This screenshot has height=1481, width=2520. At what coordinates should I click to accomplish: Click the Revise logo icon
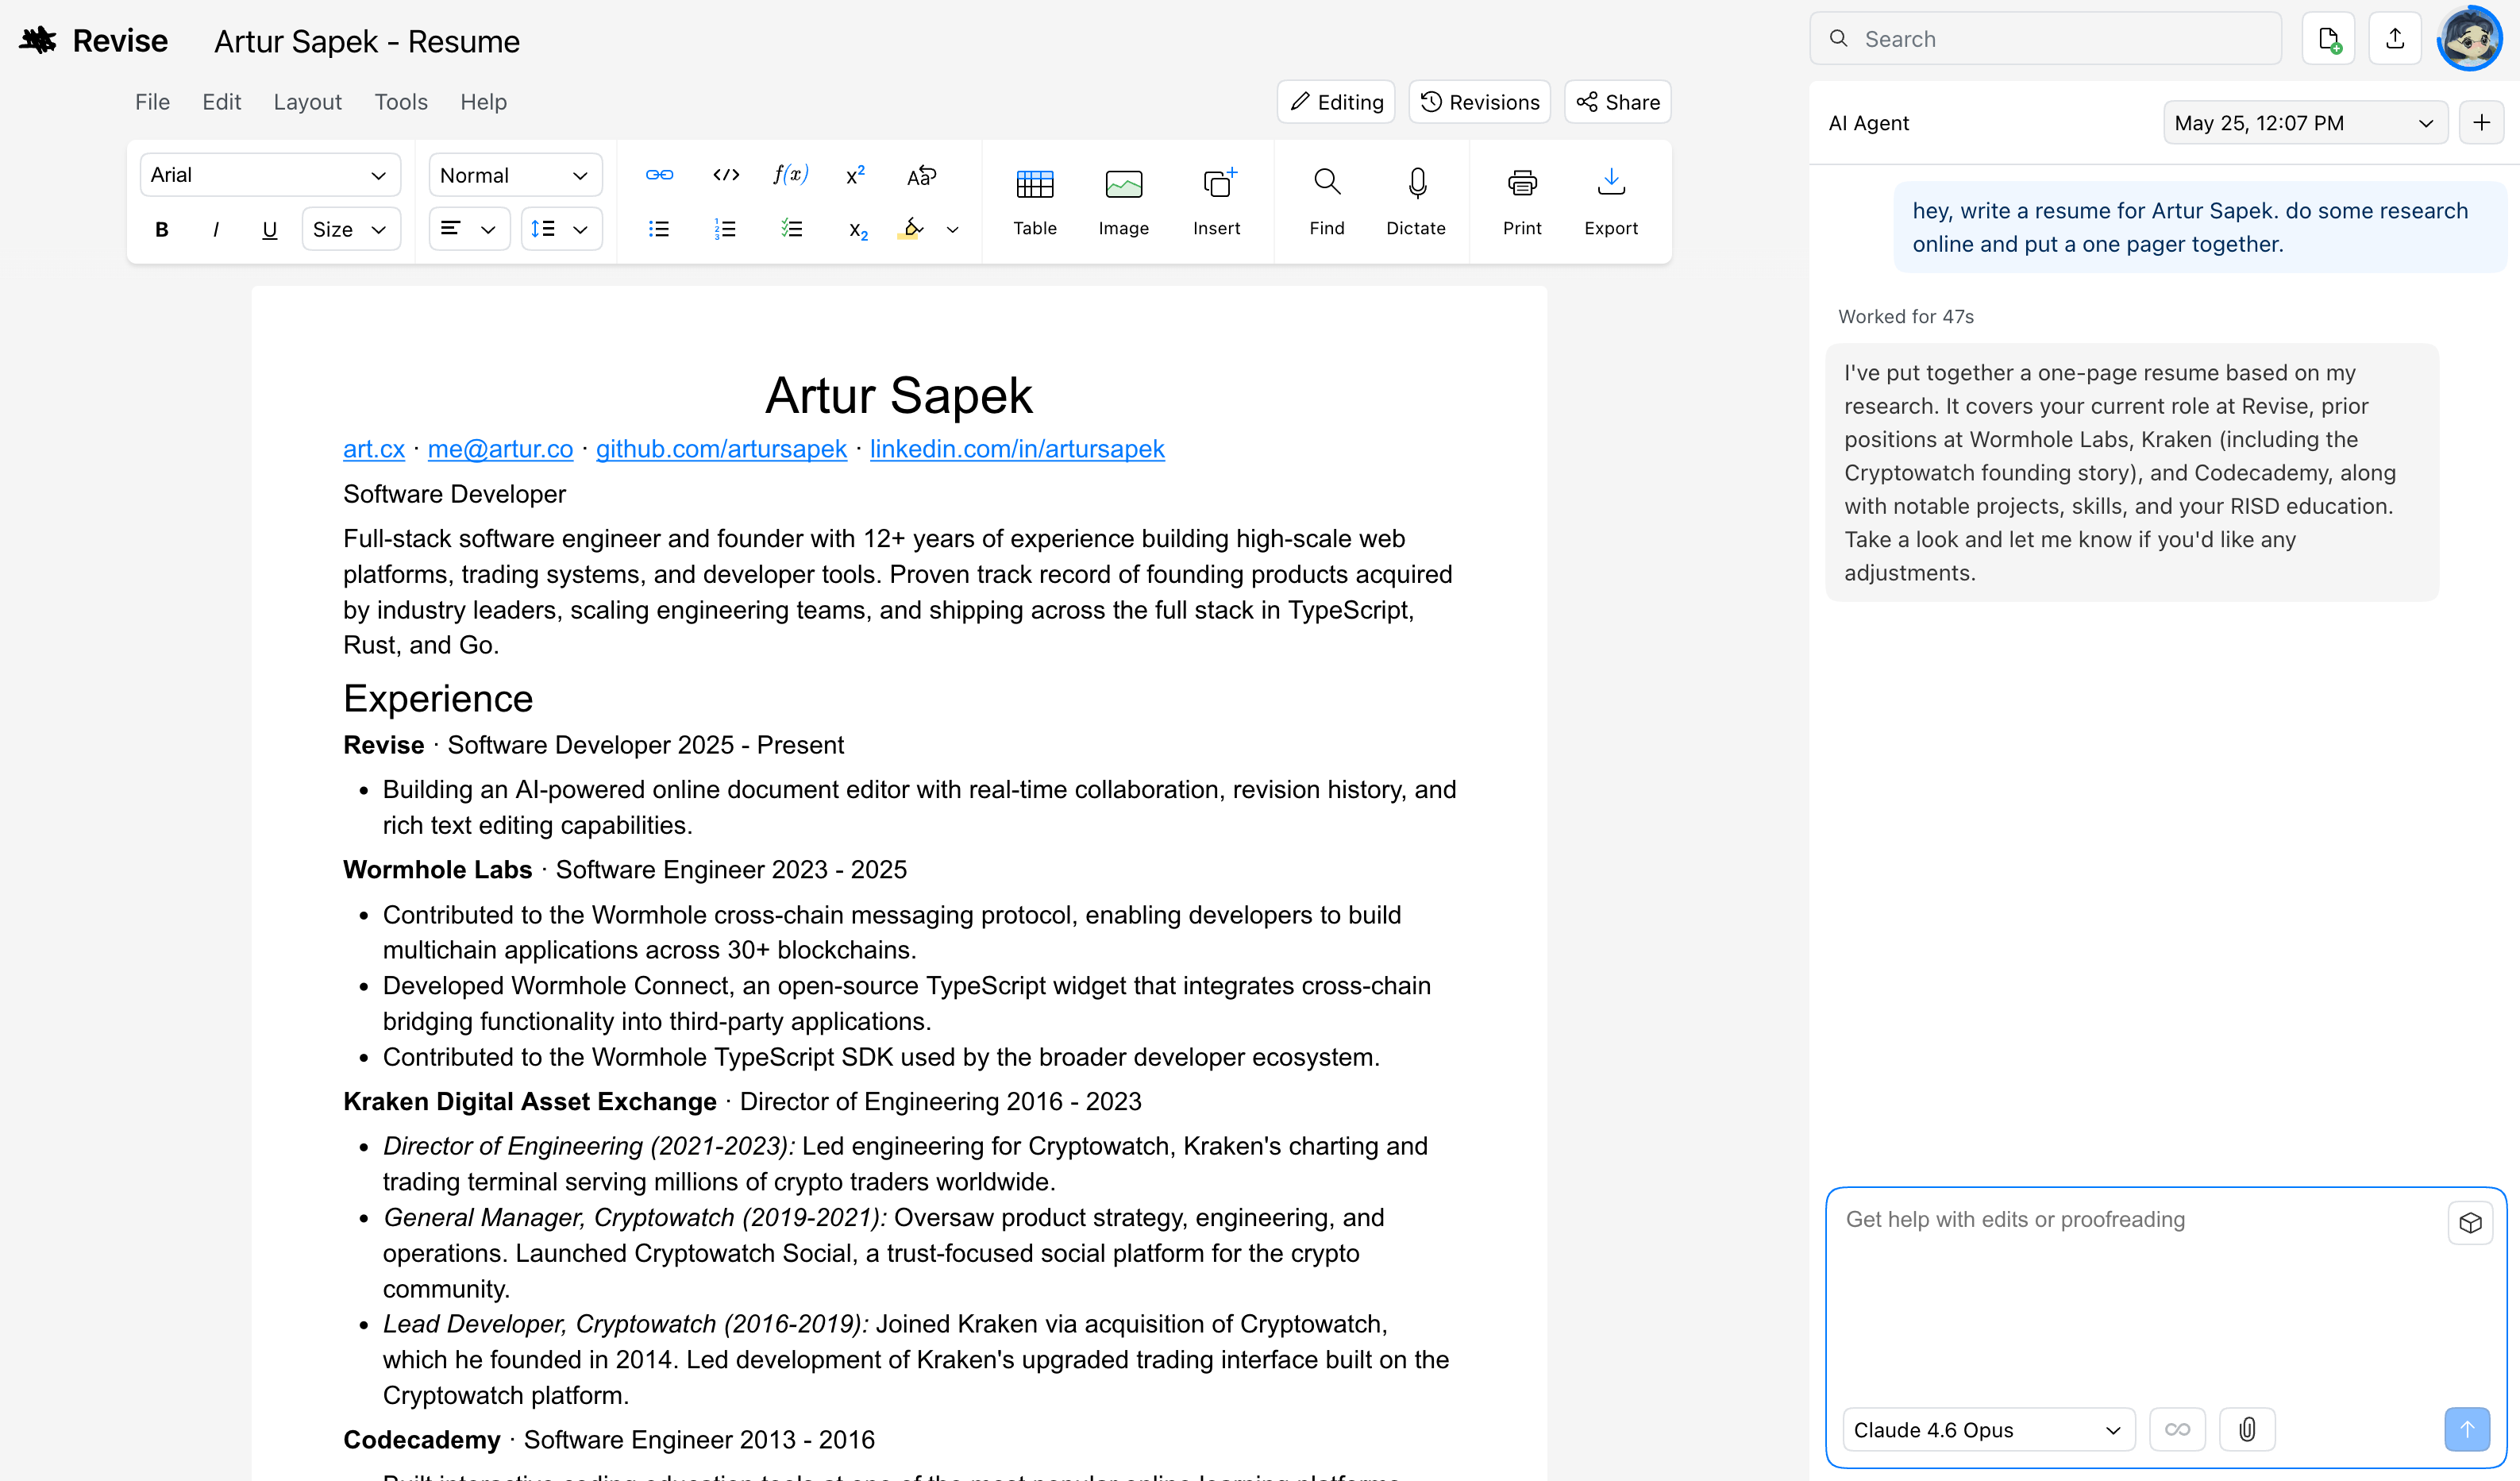point(38,40)
